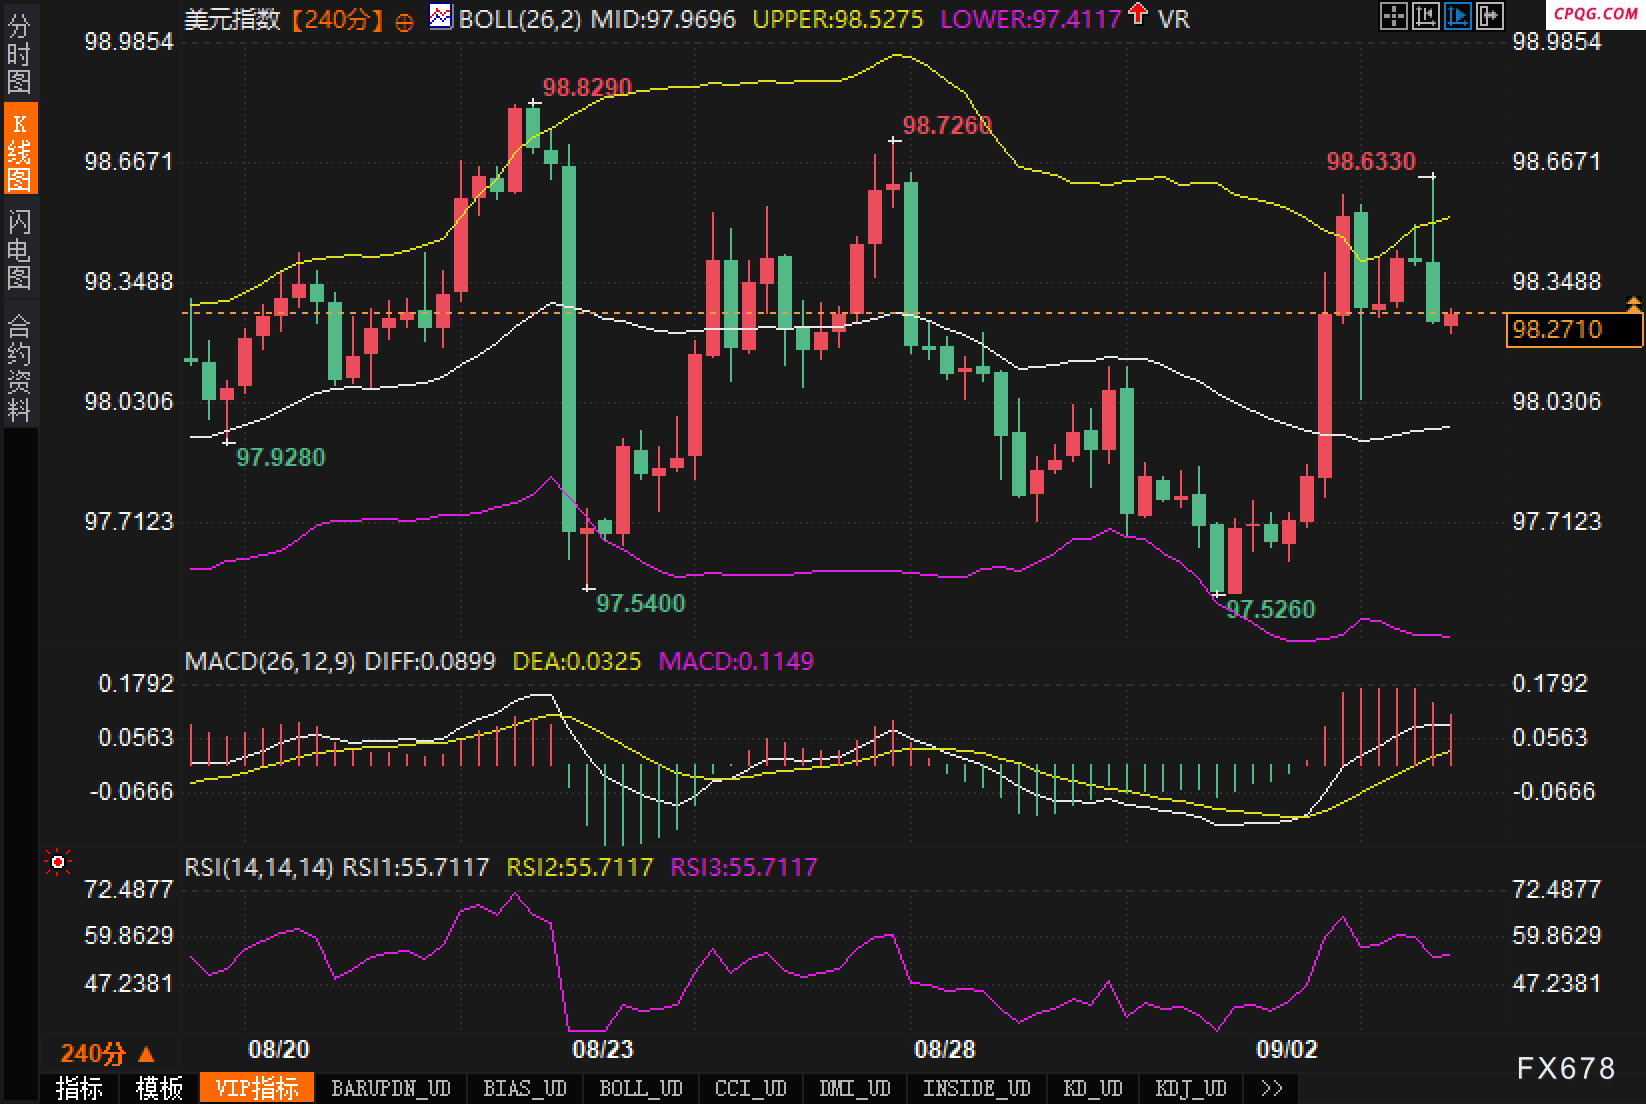
Task: Toggle the highlighted blue chart axis icon
Action: point(1458,15)
